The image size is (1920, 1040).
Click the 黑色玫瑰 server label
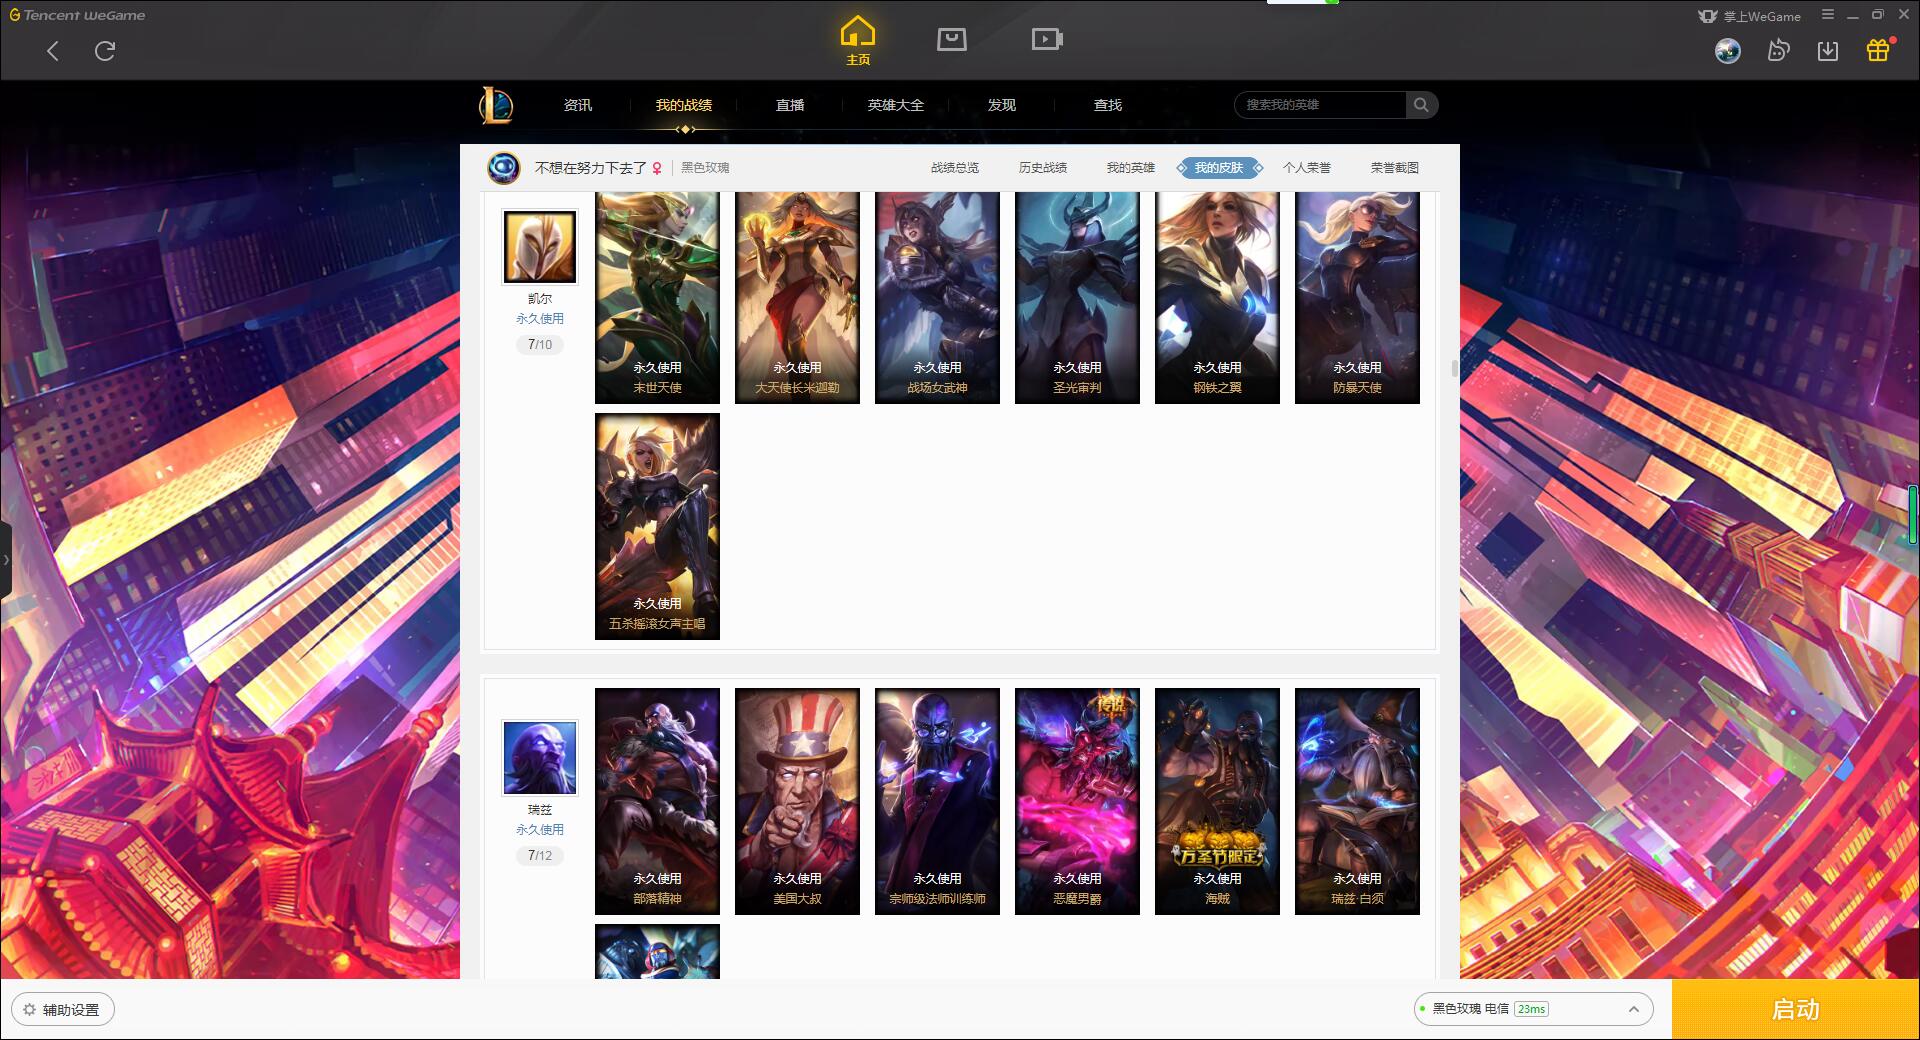(x=705, y=168)
